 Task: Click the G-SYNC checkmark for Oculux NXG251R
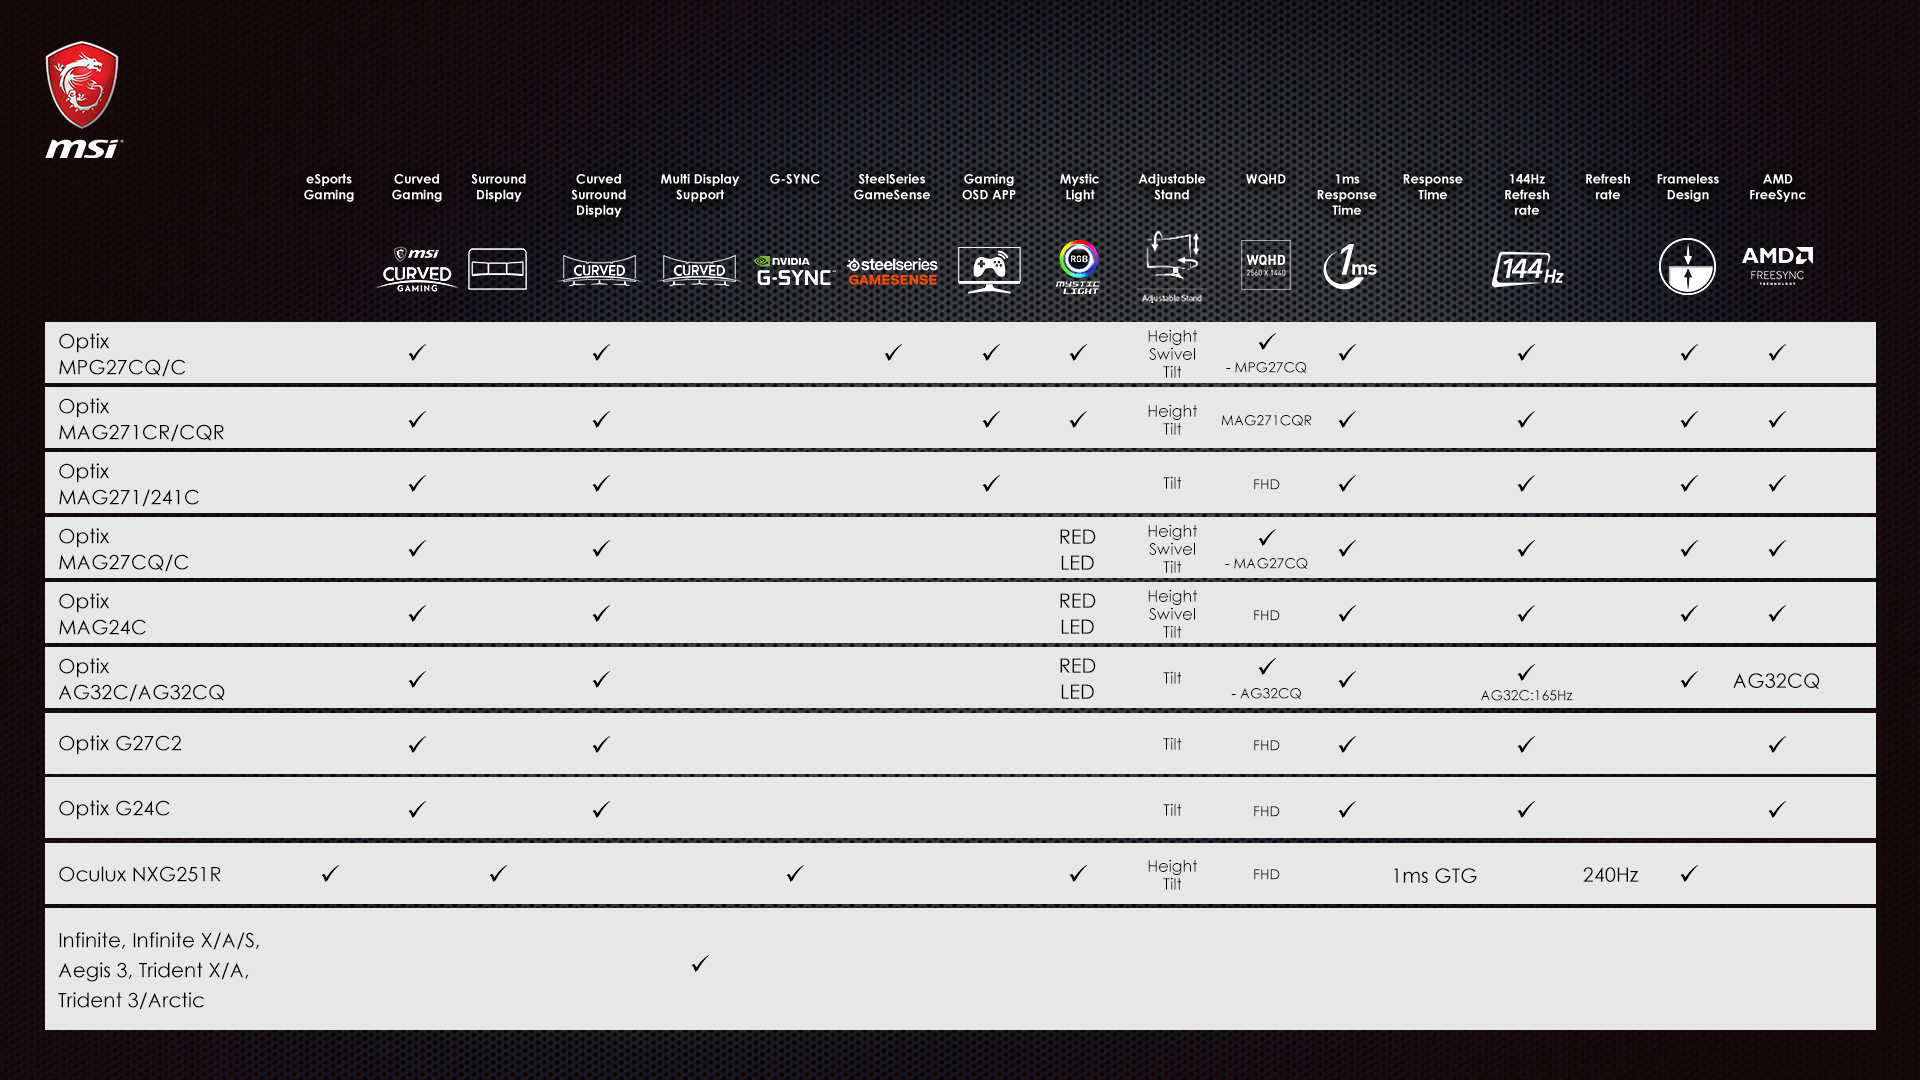(795, 873)
